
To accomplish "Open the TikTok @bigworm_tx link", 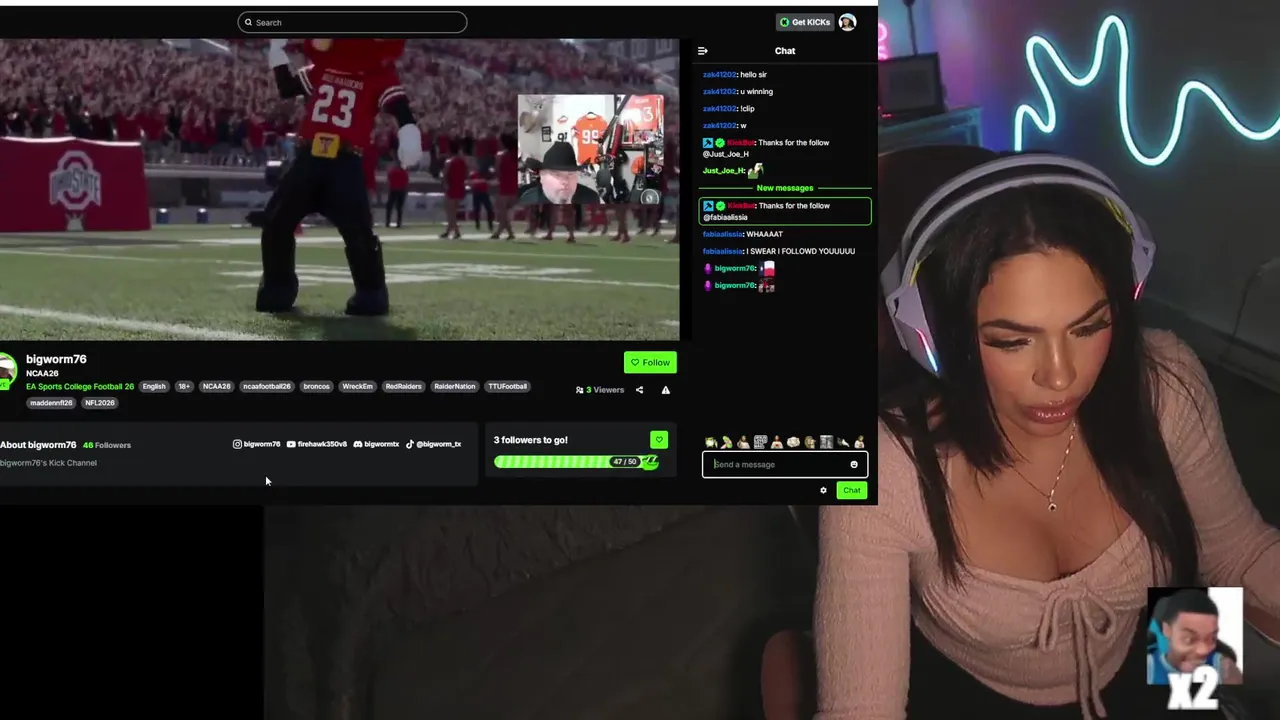I will point(433,444).
